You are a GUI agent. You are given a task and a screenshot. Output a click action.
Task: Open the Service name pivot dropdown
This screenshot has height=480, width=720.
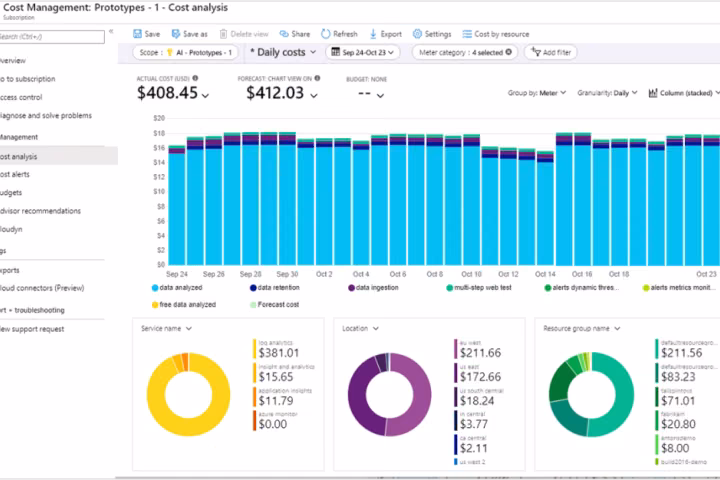coord(166,328)
